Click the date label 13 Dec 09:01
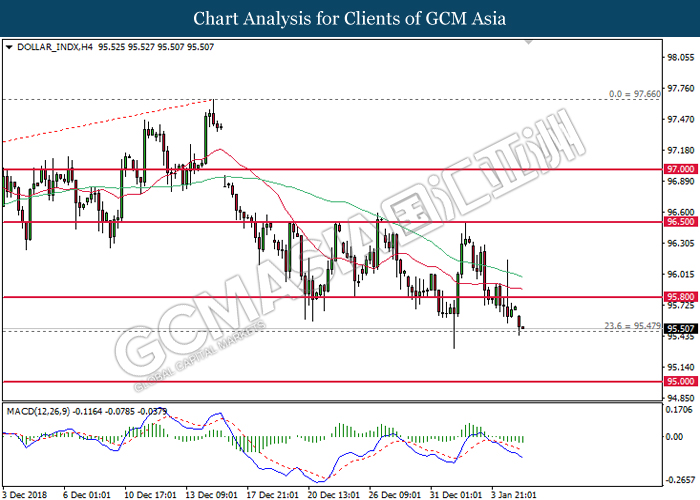This screenshot has width=700, height=500. (x=212, y=495)
